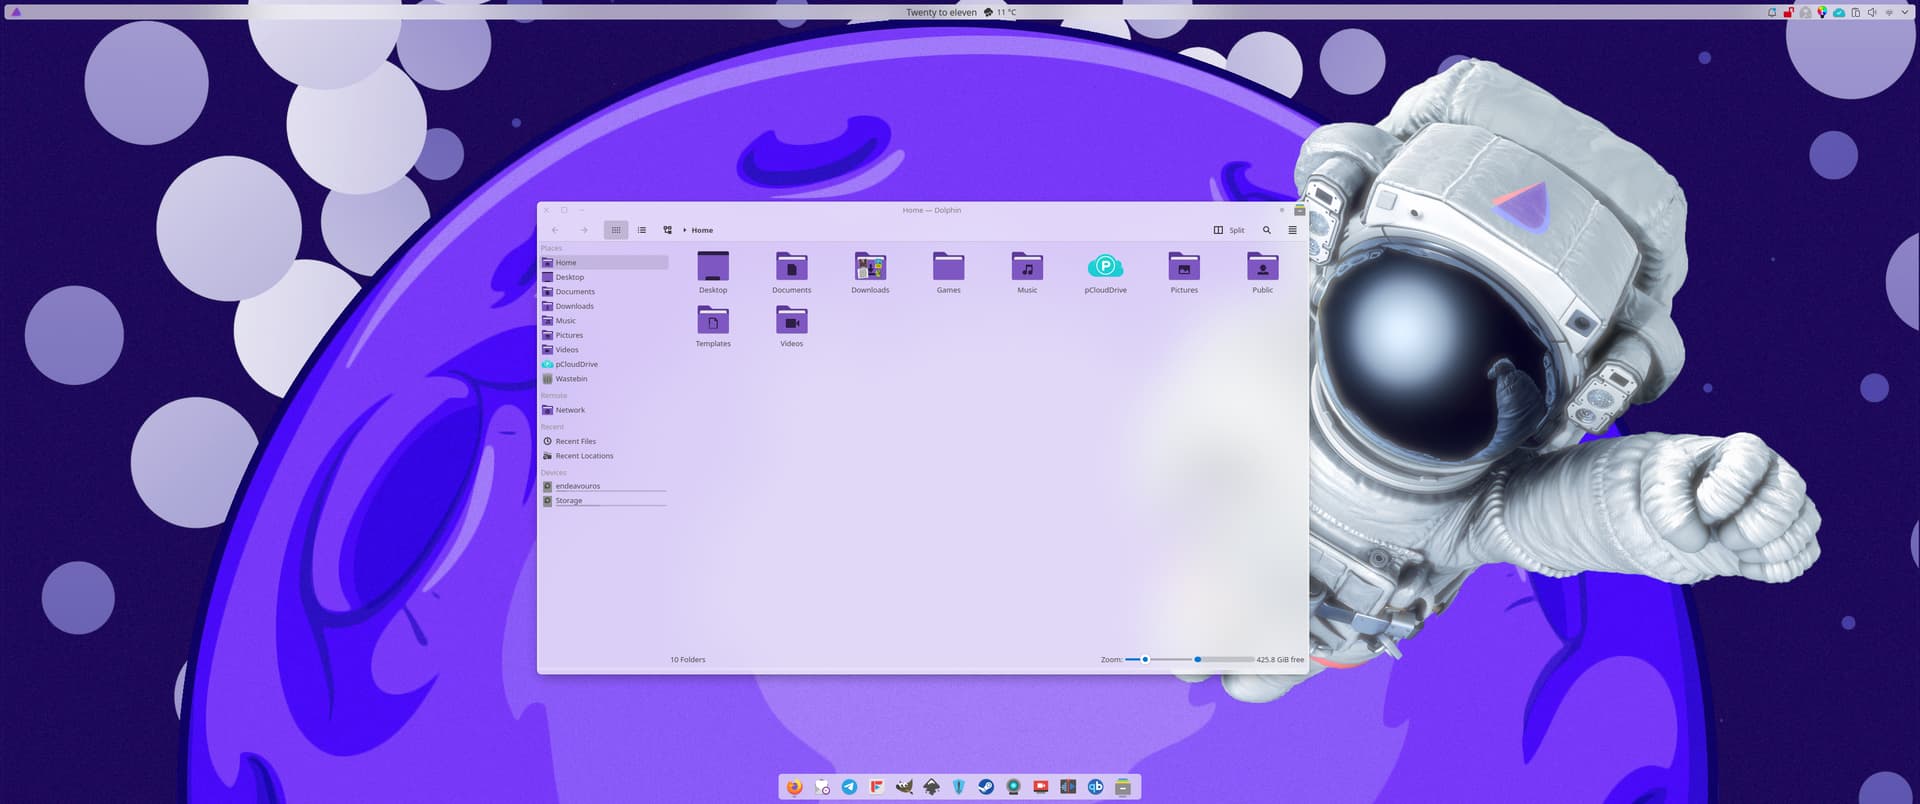The image size is (1920, 804).
Task: Select pCloudDrive in Places sidebar
Action: pyautogui.click(x=604, y=364)
